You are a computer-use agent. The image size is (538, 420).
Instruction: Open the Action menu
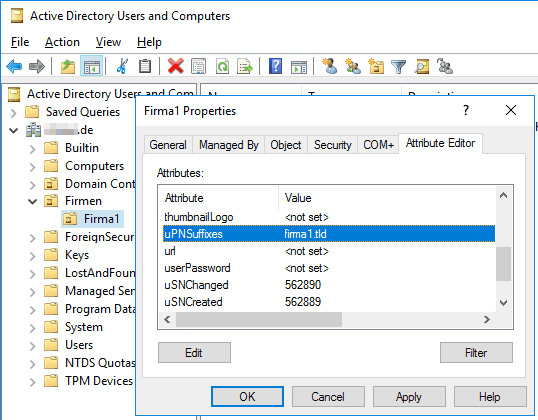point(62,42)
